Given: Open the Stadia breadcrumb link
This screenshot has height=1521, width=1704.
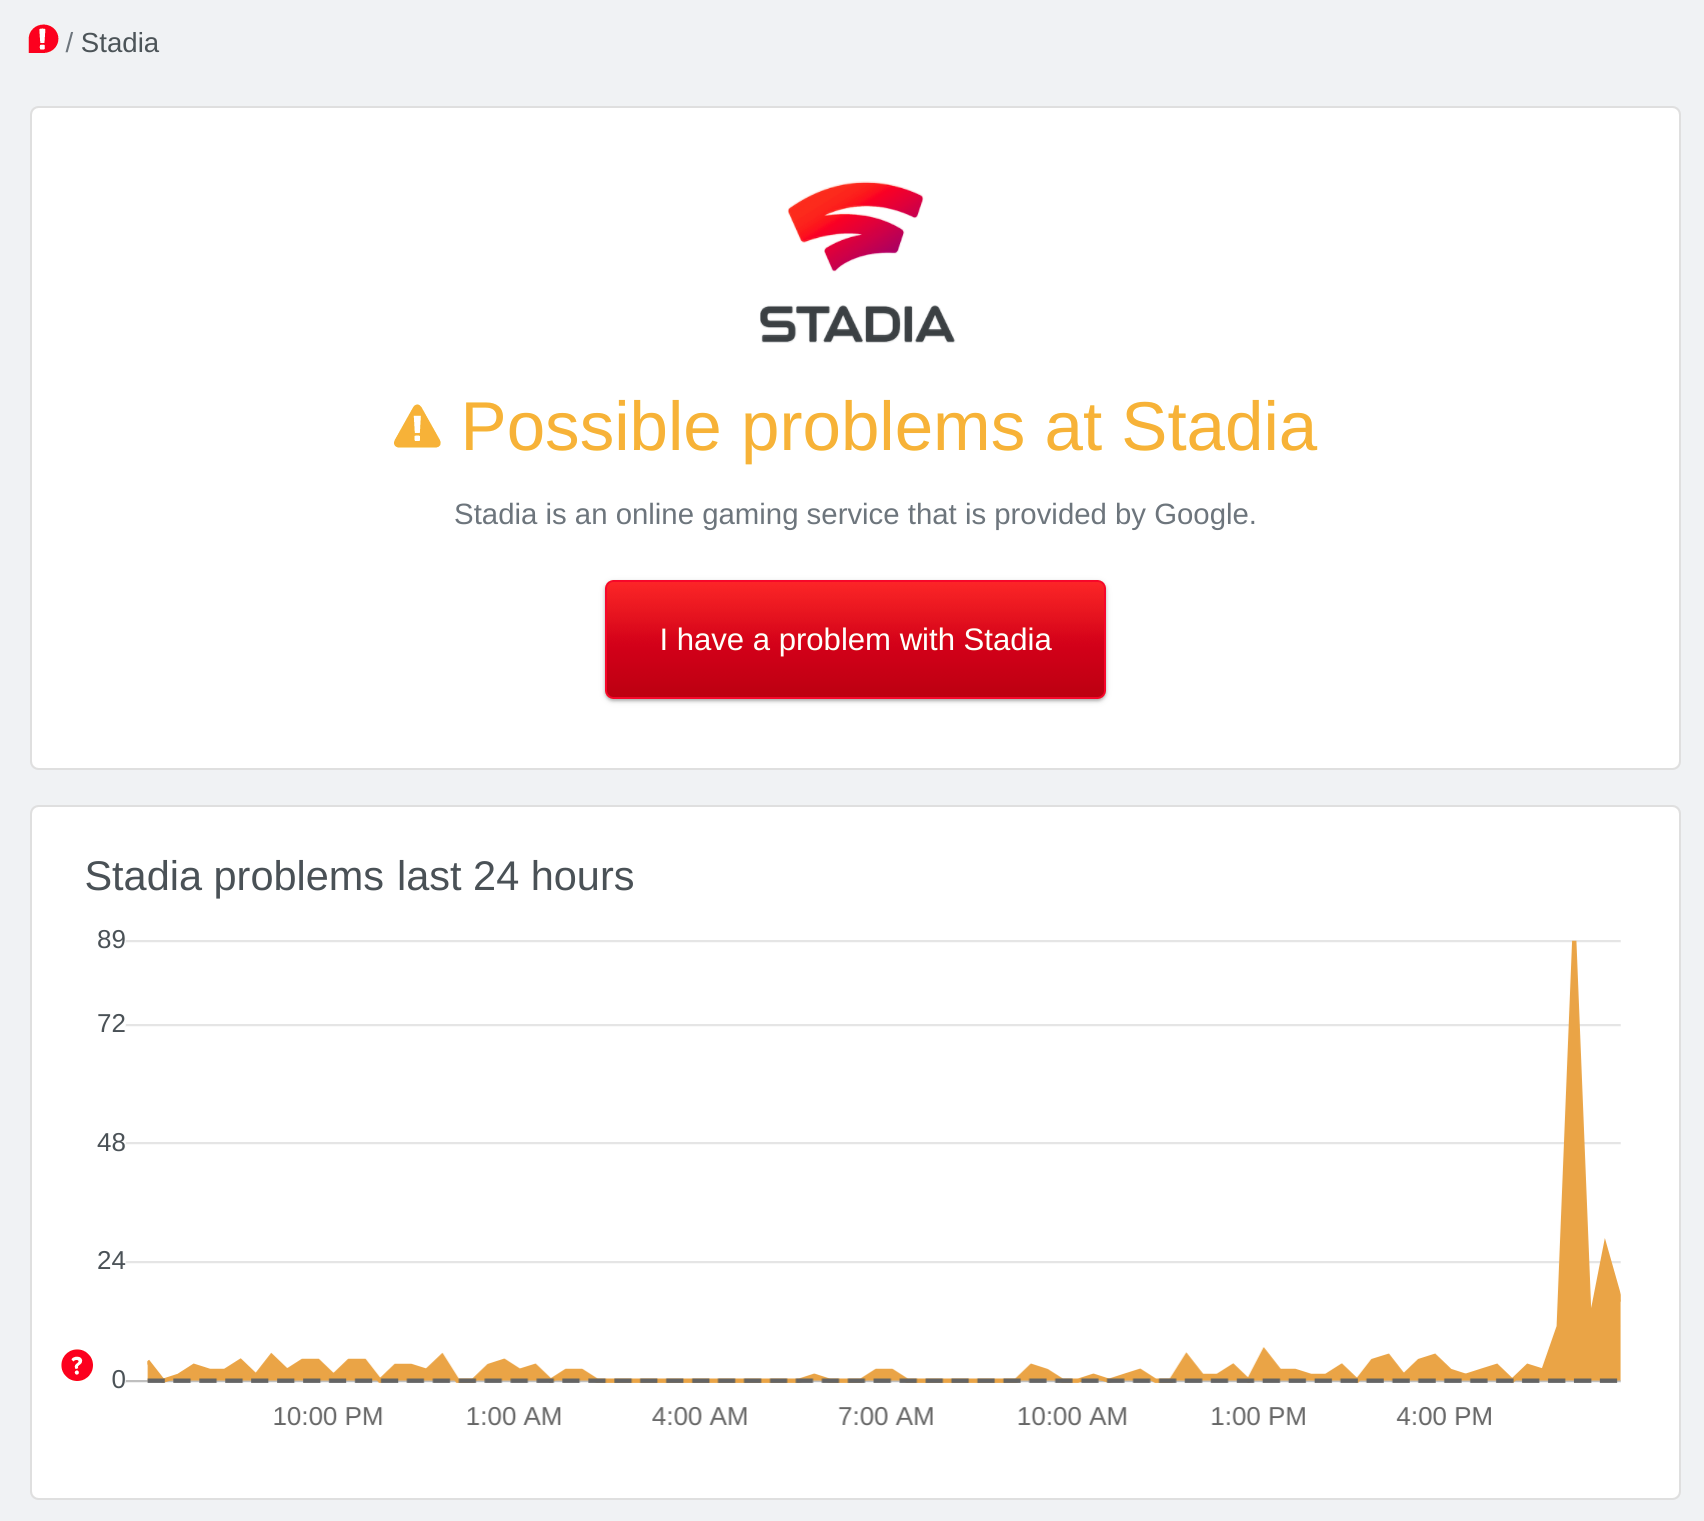Looking at the screenshot, I should tap(119, 43).
